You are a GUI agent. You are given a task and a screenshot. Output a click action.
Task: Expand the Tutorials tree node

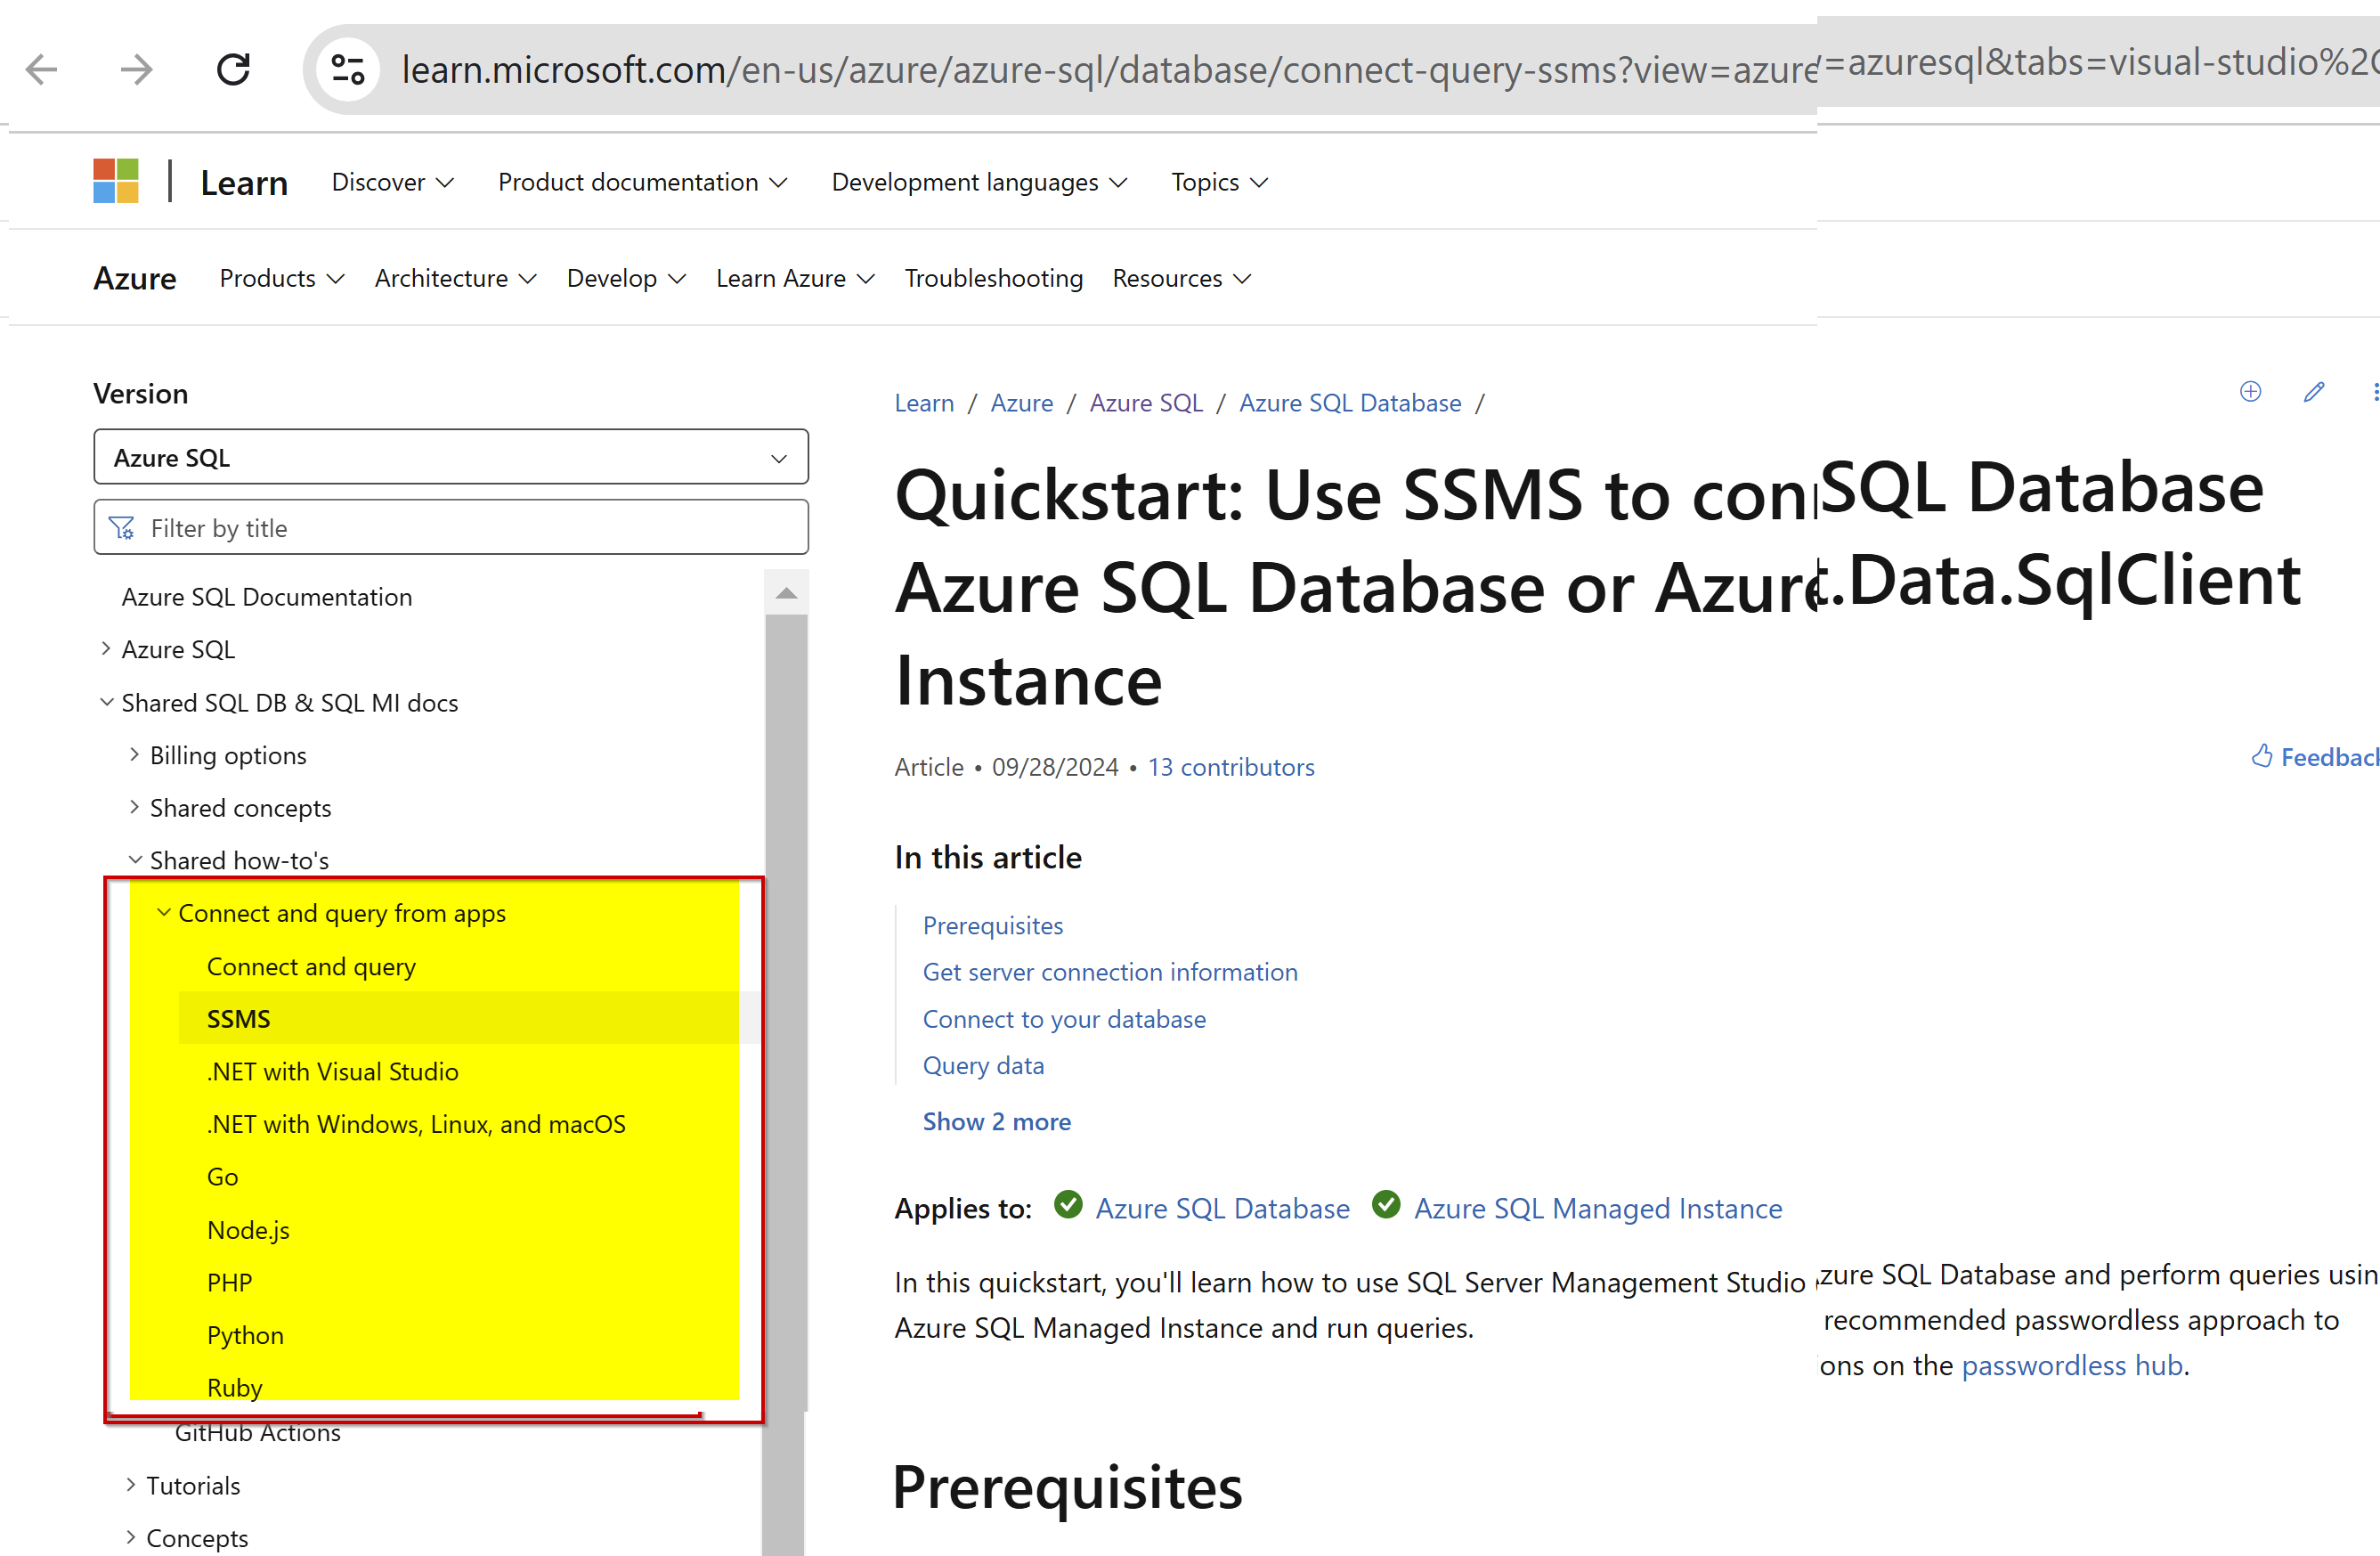(131, 1485)
